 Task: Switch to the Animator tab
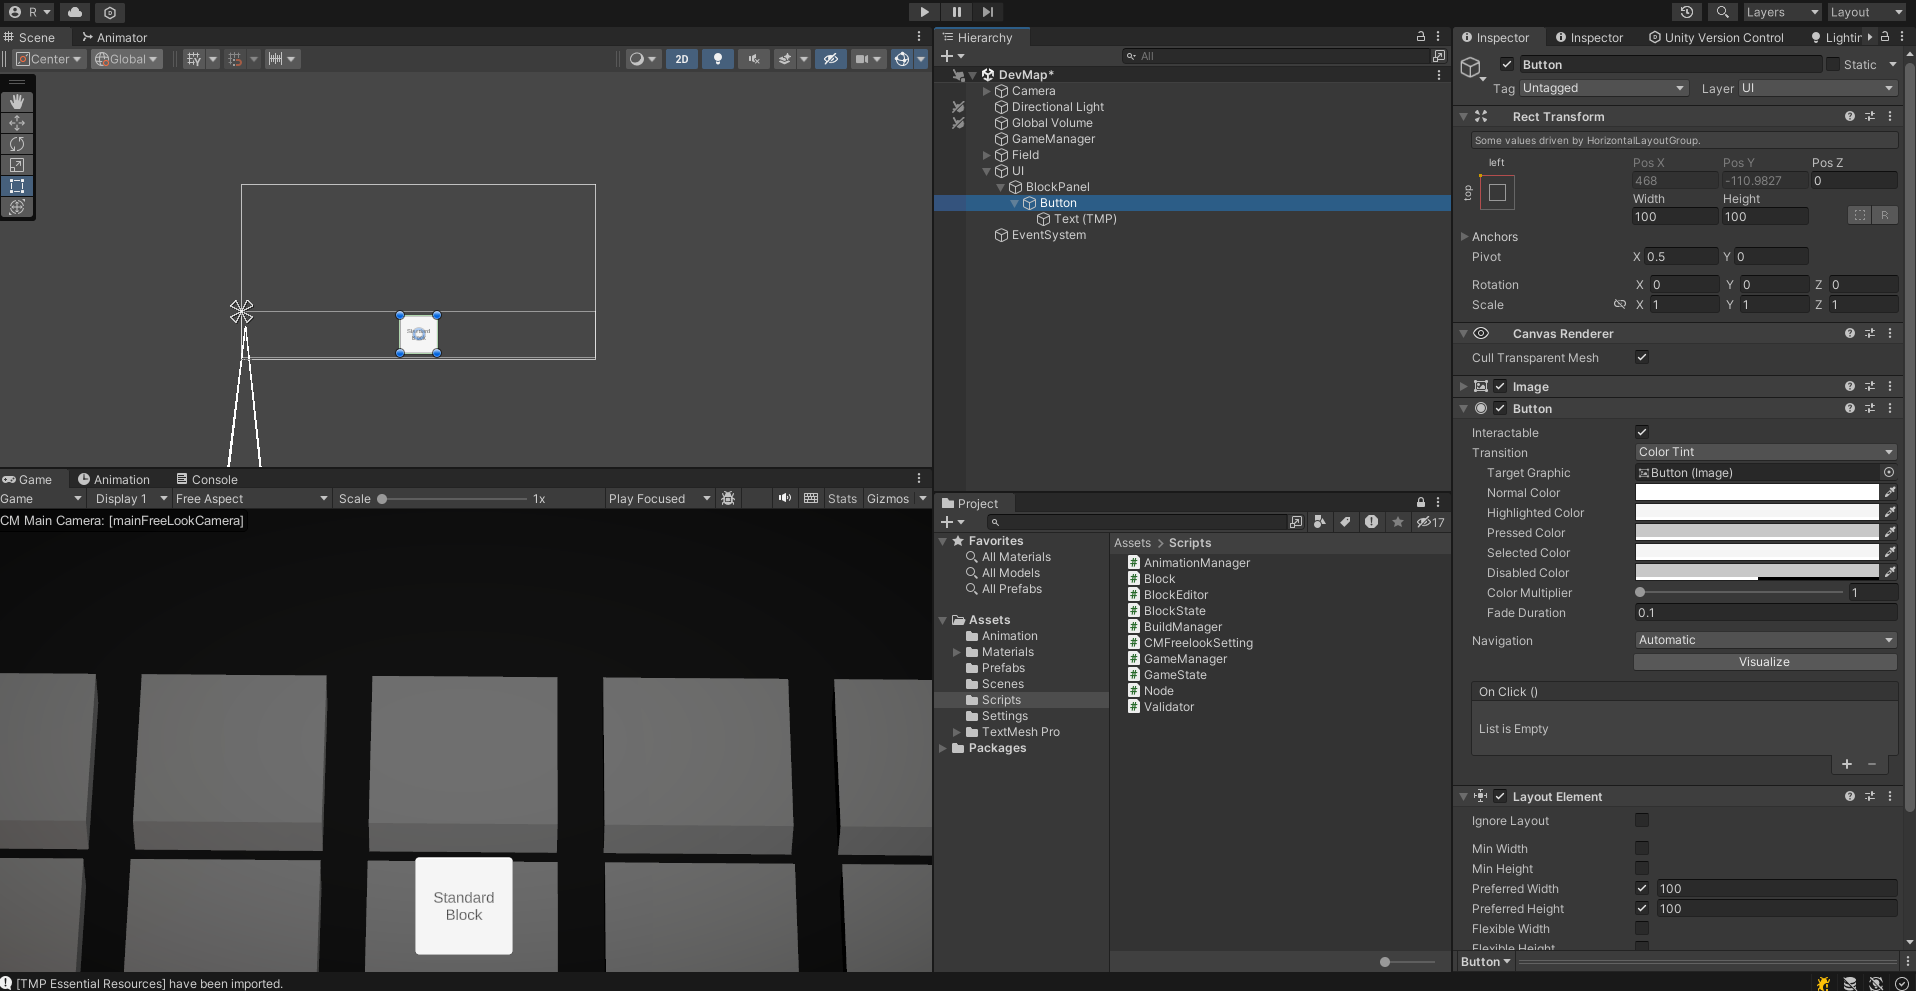(114, 37)
